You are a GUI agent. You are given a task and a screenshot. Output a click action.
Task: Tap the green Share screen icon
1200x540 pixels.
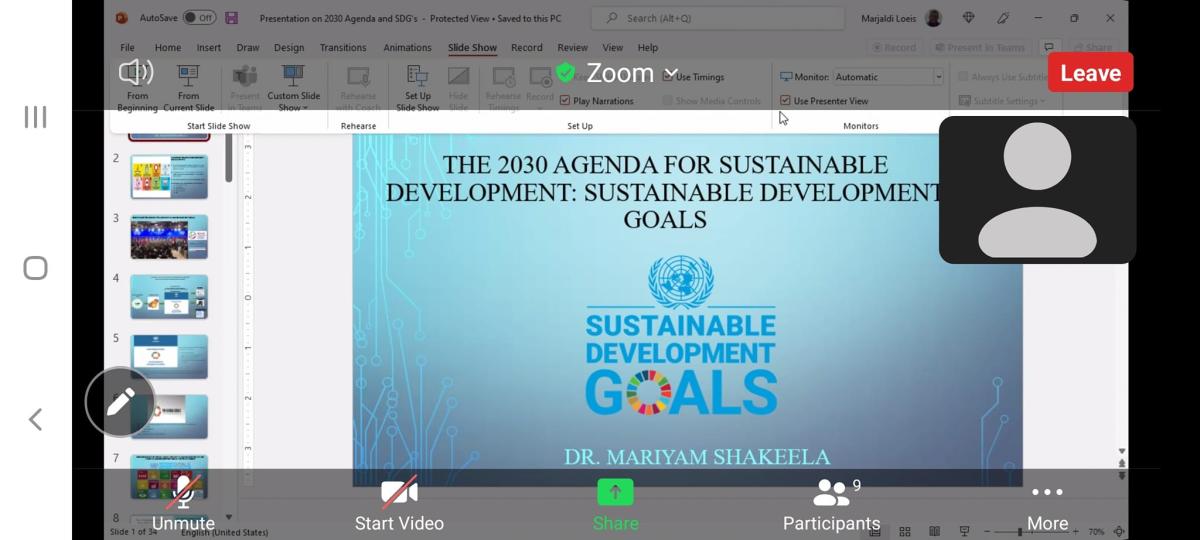tap(615, 493)
